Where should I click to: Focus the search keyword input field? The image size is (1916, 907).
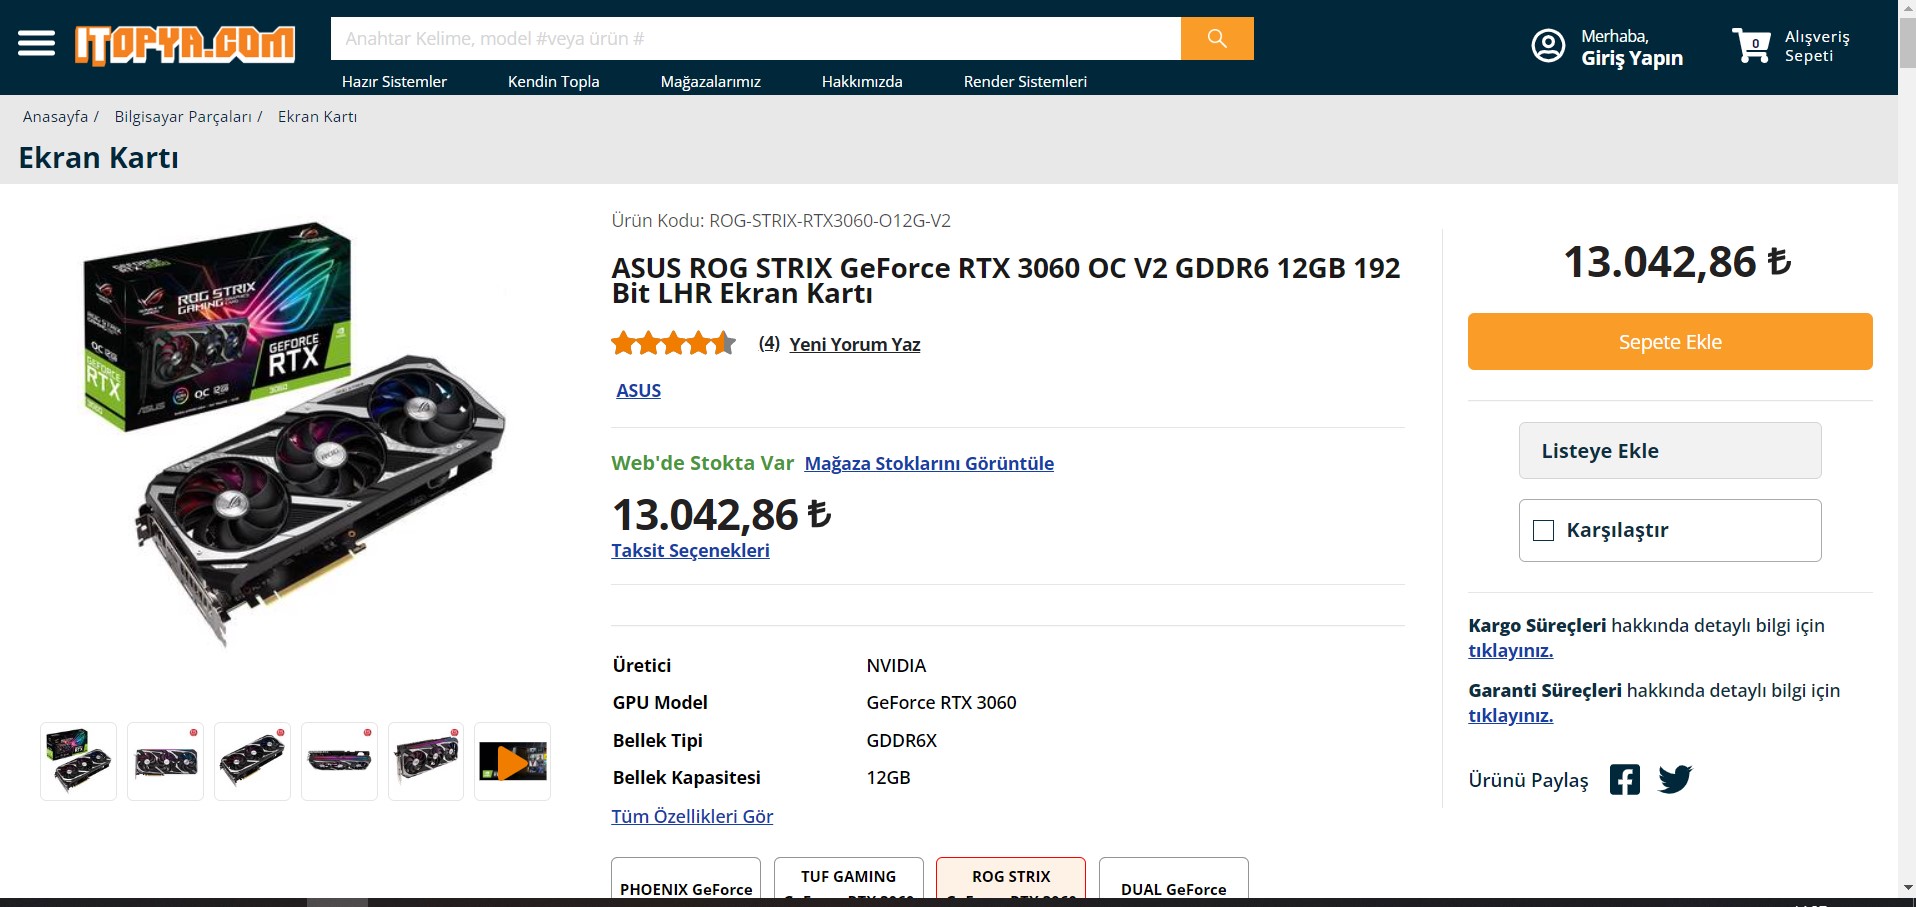756,38
